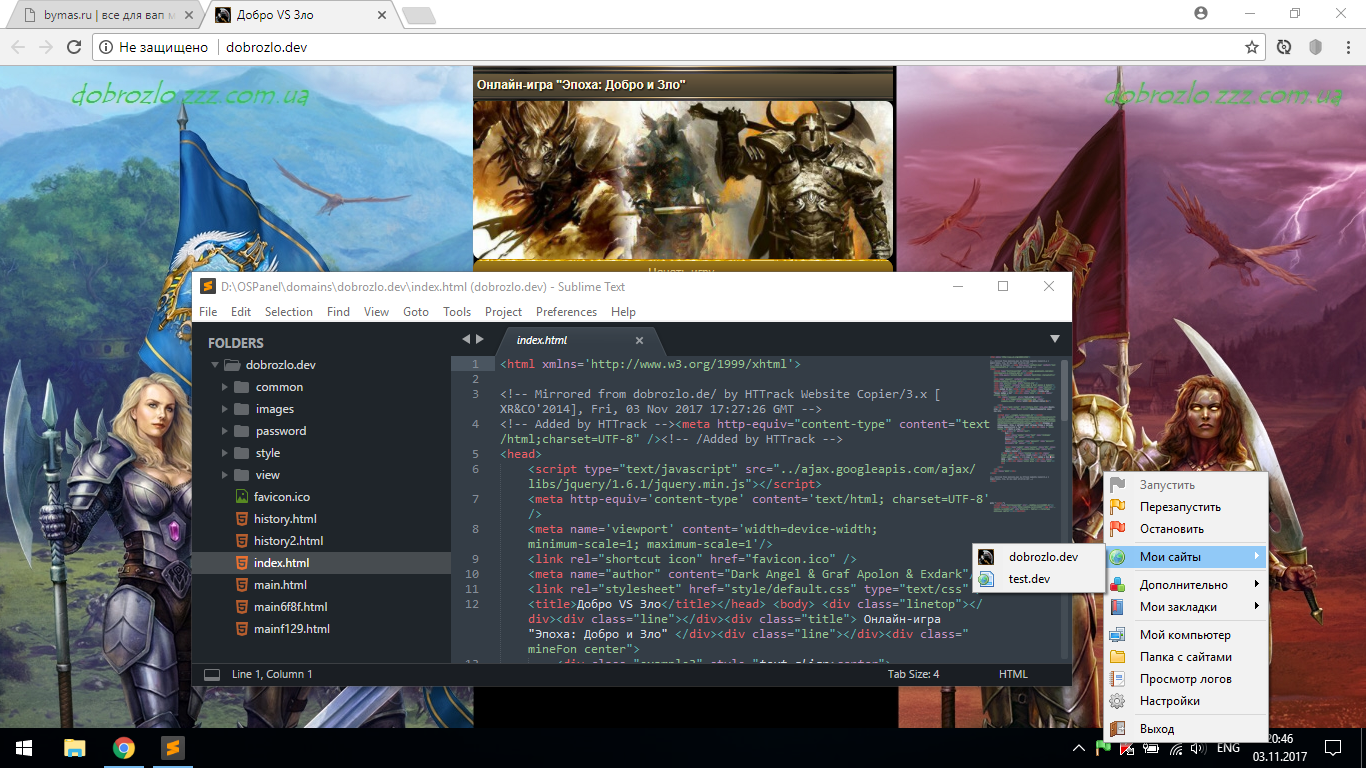Screen dimensions: 1366x768
Task: Close the Добро VS Зло Chrome tab
Action: (381, 15)
